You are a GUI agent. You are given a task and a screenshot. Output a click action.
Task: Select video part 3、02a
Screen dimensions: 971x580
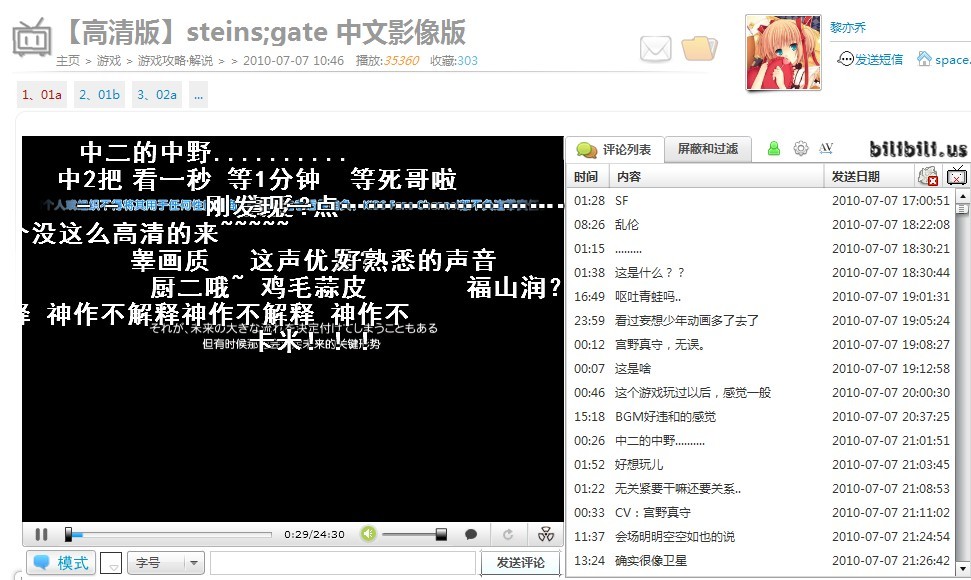(157, 95)
